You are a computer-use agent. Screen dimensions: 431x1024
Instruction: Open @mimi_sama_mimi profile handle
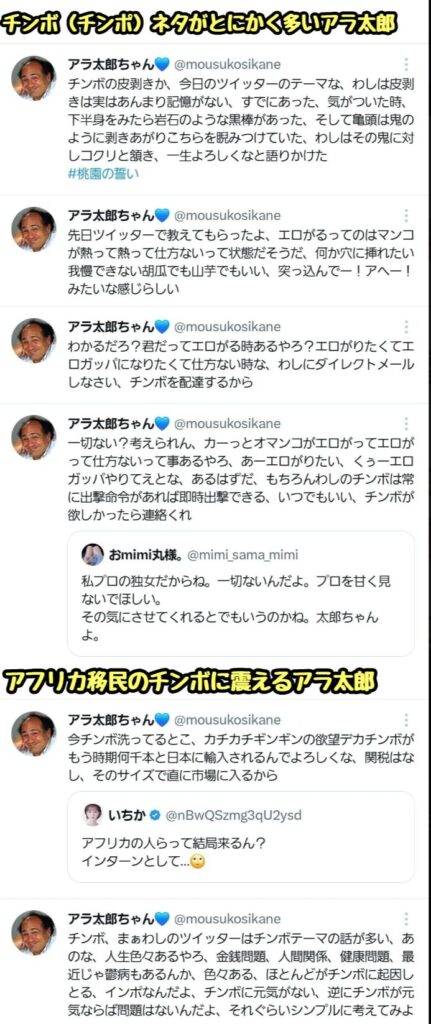click(x=242, y=555)
